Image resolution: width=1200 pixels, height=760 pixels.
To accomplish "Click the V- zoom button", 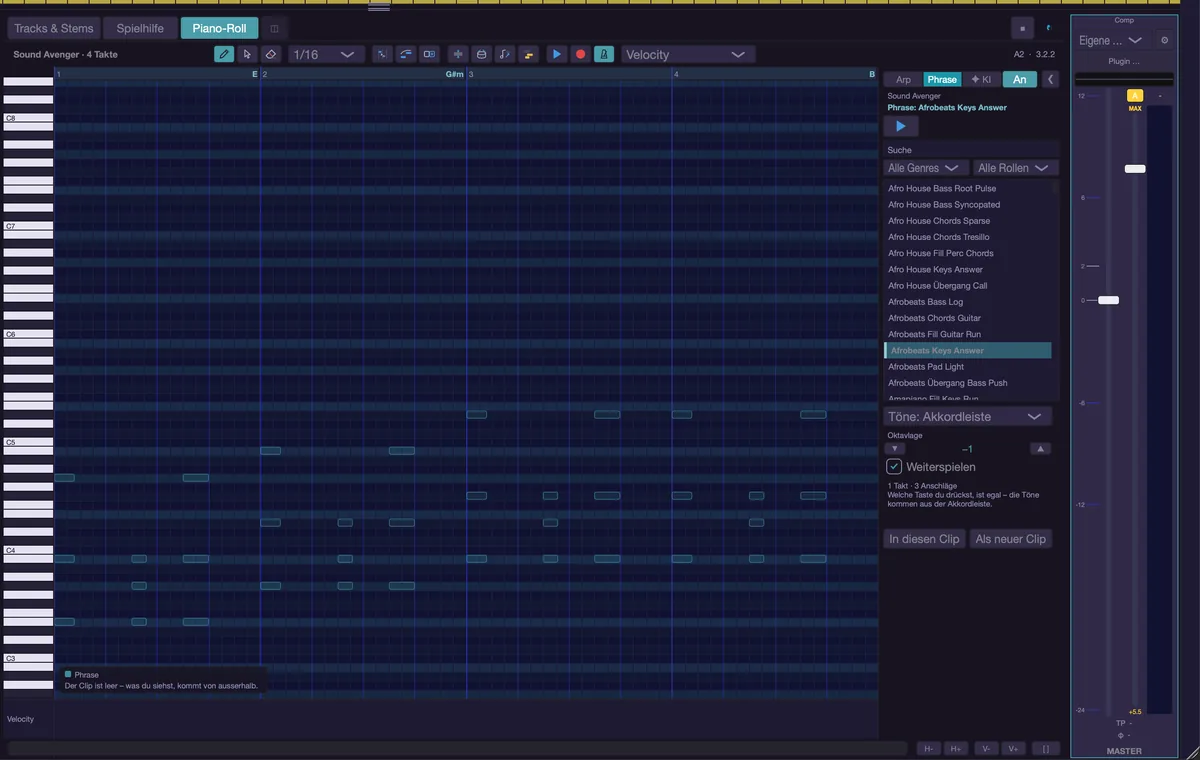I will pyautogui.click(x=986, y=748).
